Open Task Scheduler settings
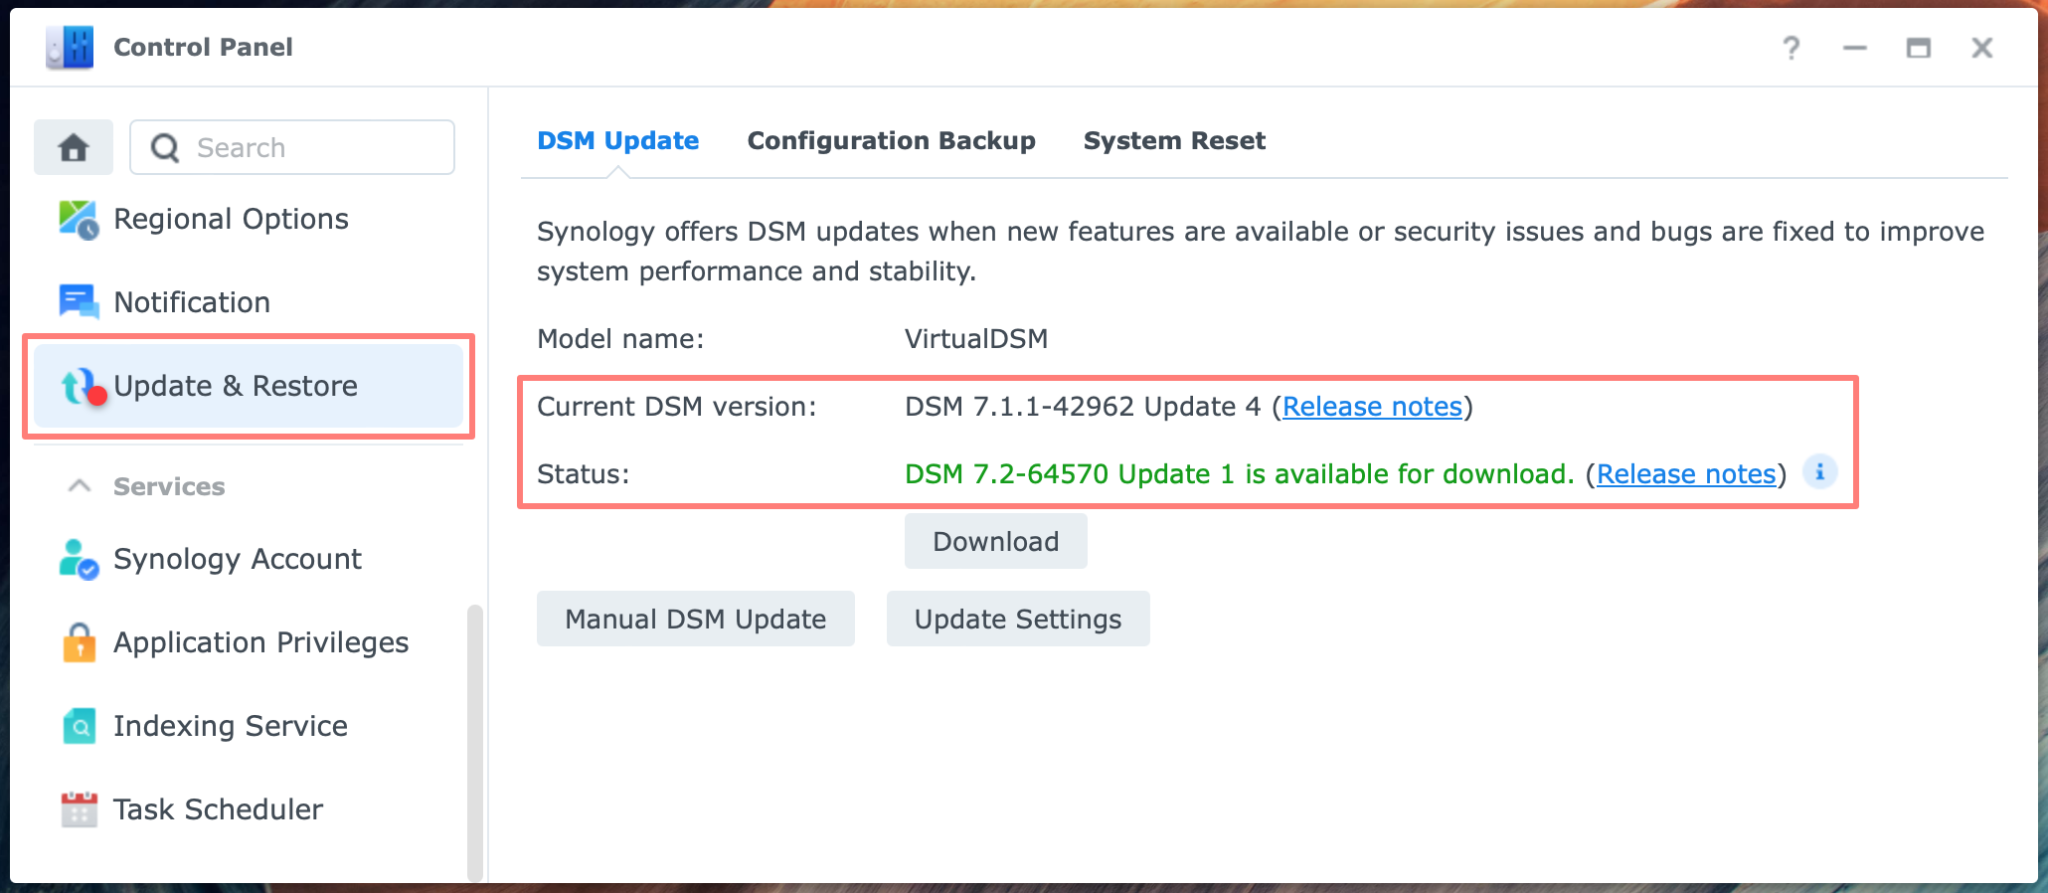The height and width of the screenshot is (893, 2048). 248,809
